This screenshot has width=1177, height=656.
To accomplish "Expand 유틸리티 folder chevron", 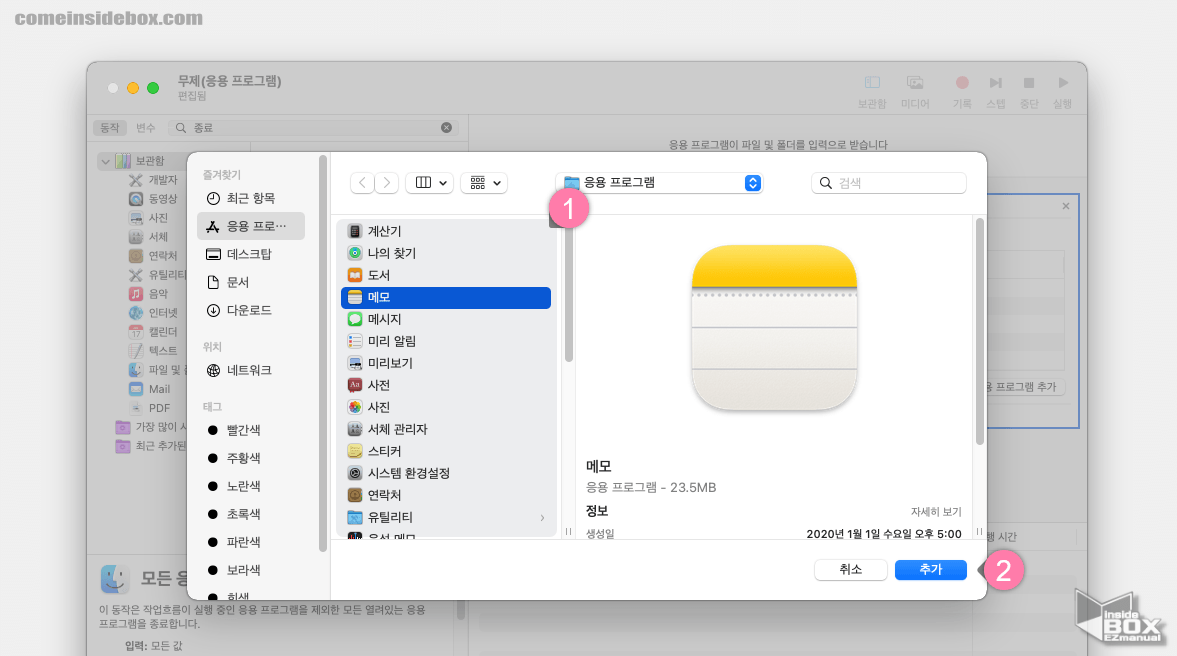I will point(542,517).
